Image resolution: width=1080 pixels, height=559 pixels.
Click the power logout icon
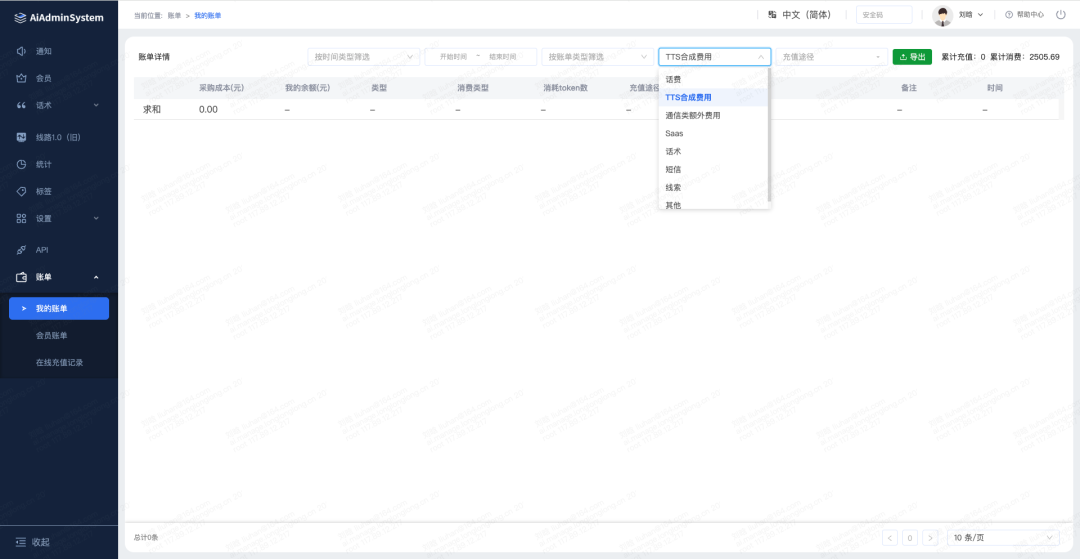pos(1060,15)
